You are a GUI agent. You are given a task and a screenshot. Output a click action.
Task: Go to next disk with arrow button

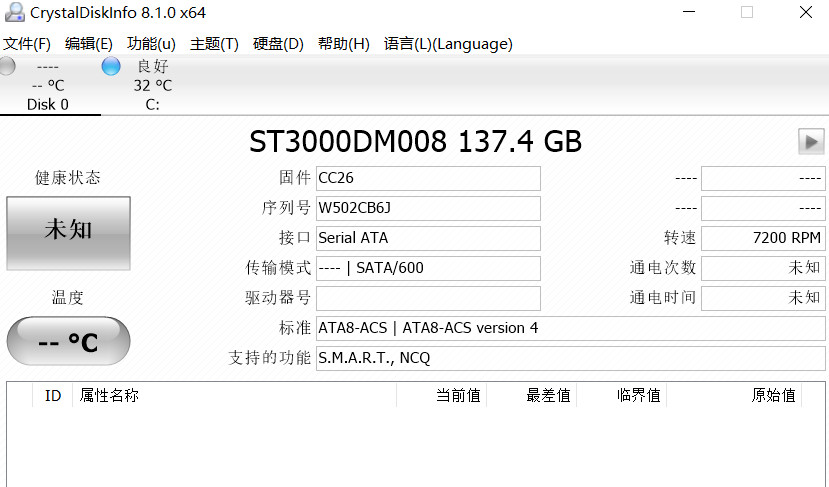tap(811, 141)
